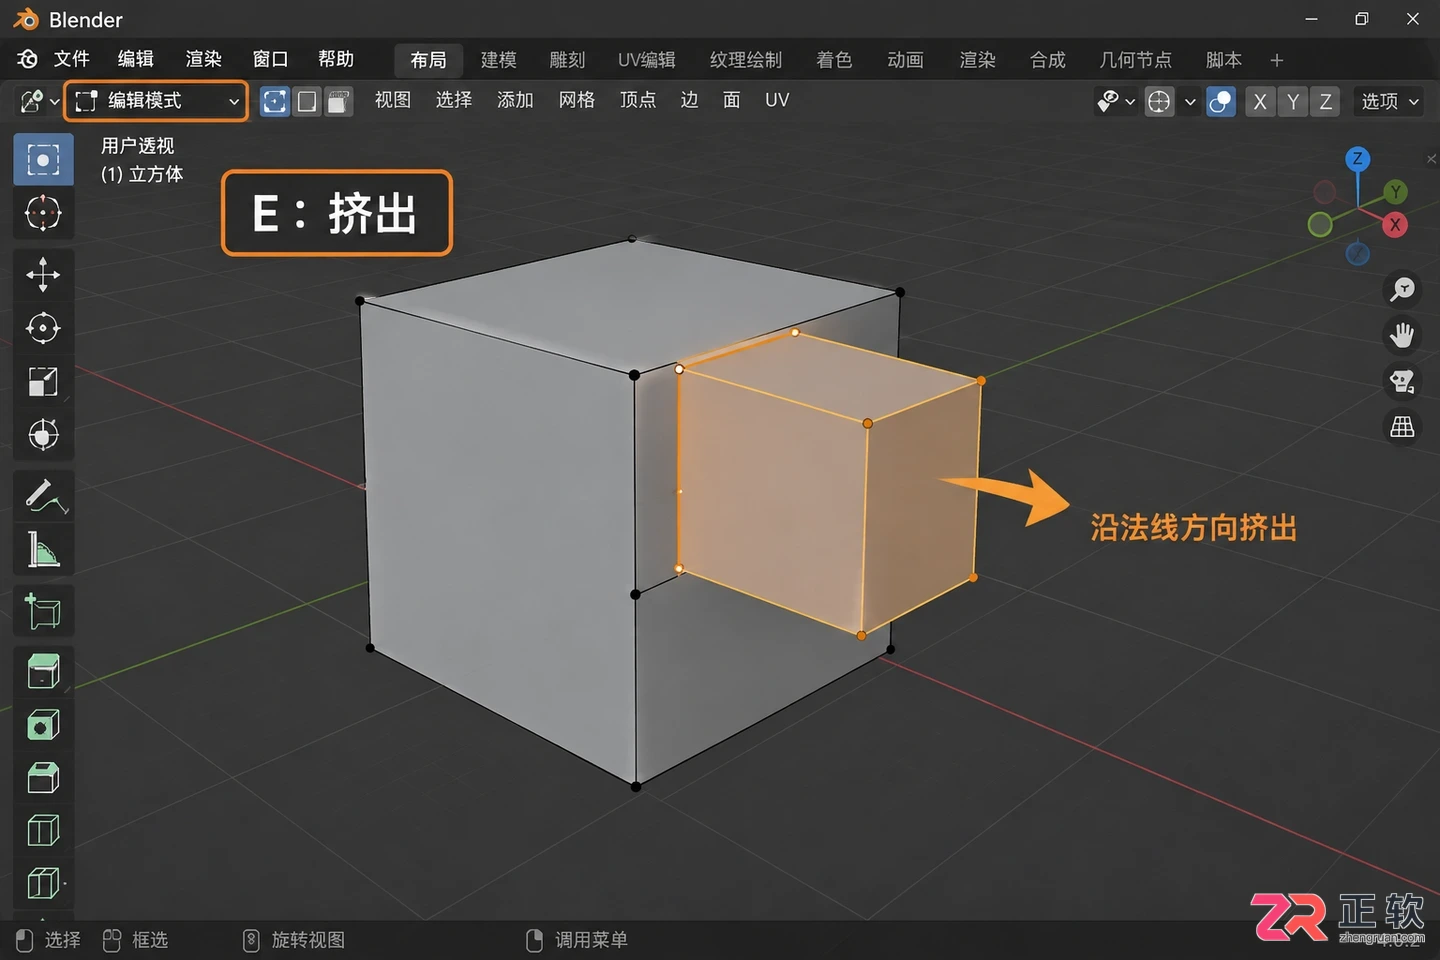1440x960 pixels.
Task: Click the zoom magnifier viewport icon
Action: (x=1402, y=289)
